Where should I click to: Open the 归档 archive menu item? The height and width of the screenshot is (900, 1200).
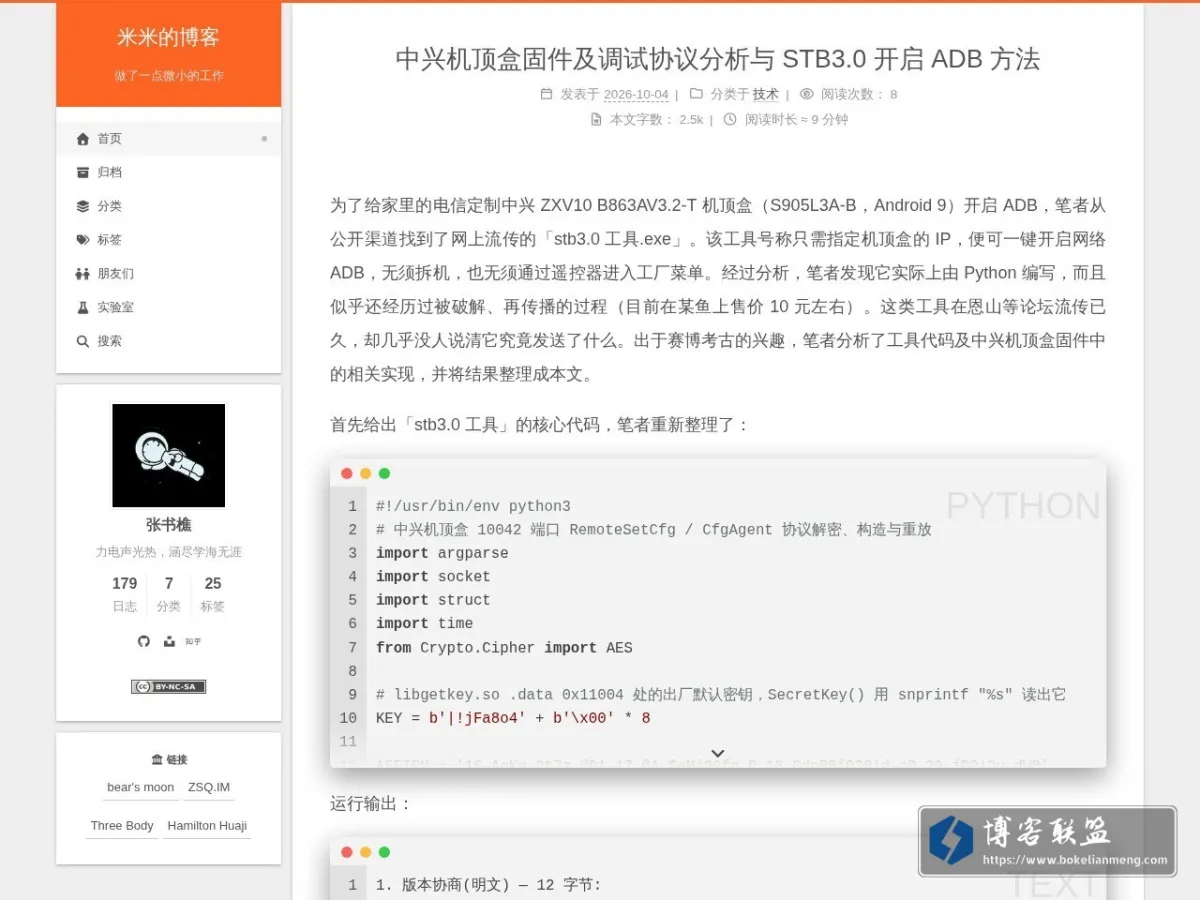click(168, 172)
